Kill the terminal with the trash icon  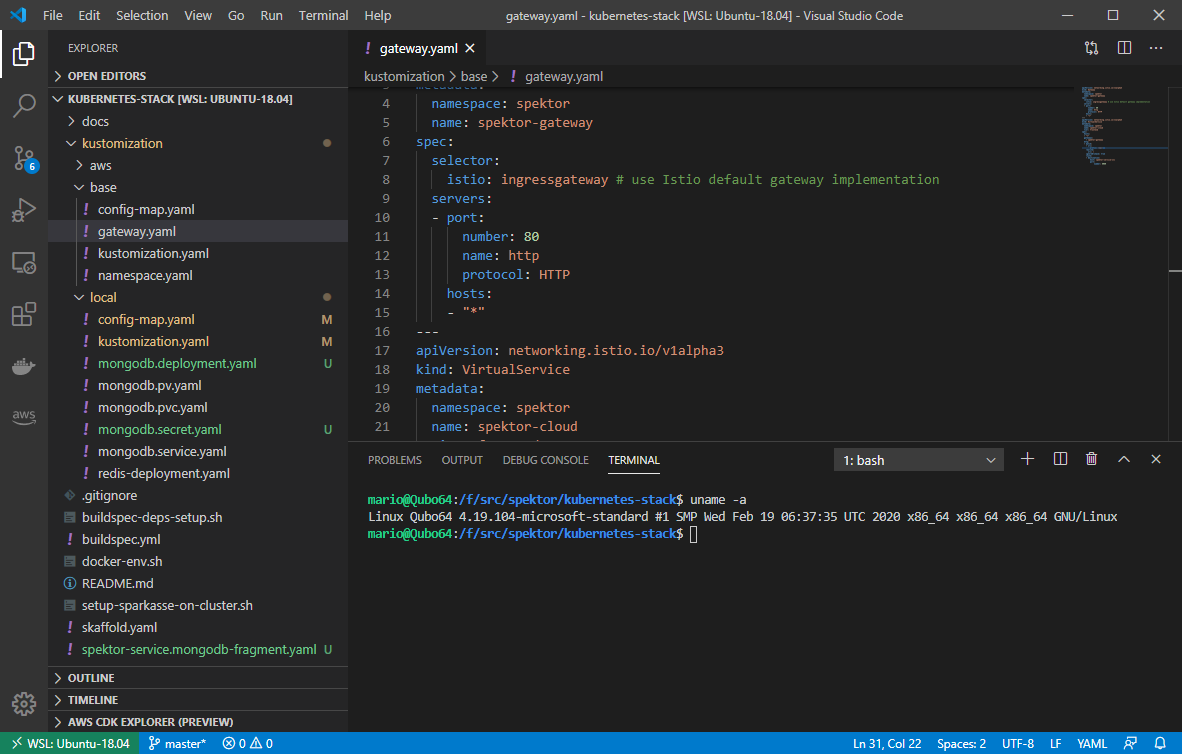click(1091, 458)
